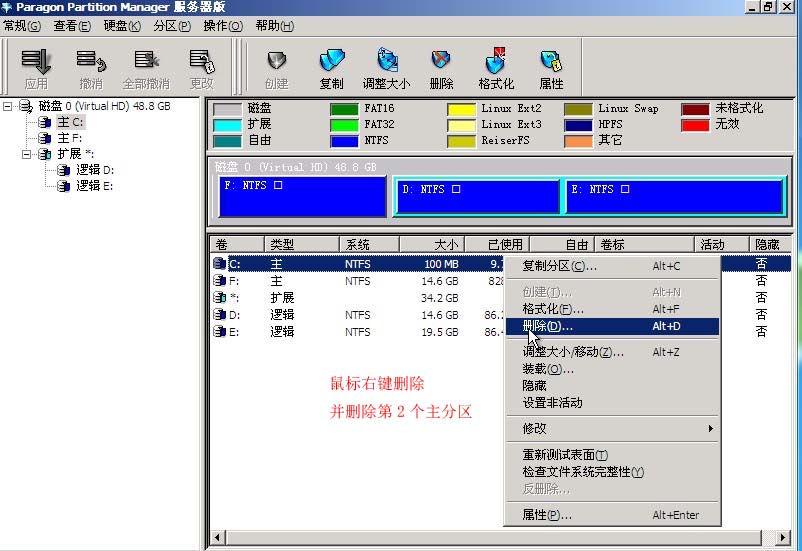Click the 应用 (Apply) toolbar icon
The height and width of the screenshot is (551, 802).
36,69
